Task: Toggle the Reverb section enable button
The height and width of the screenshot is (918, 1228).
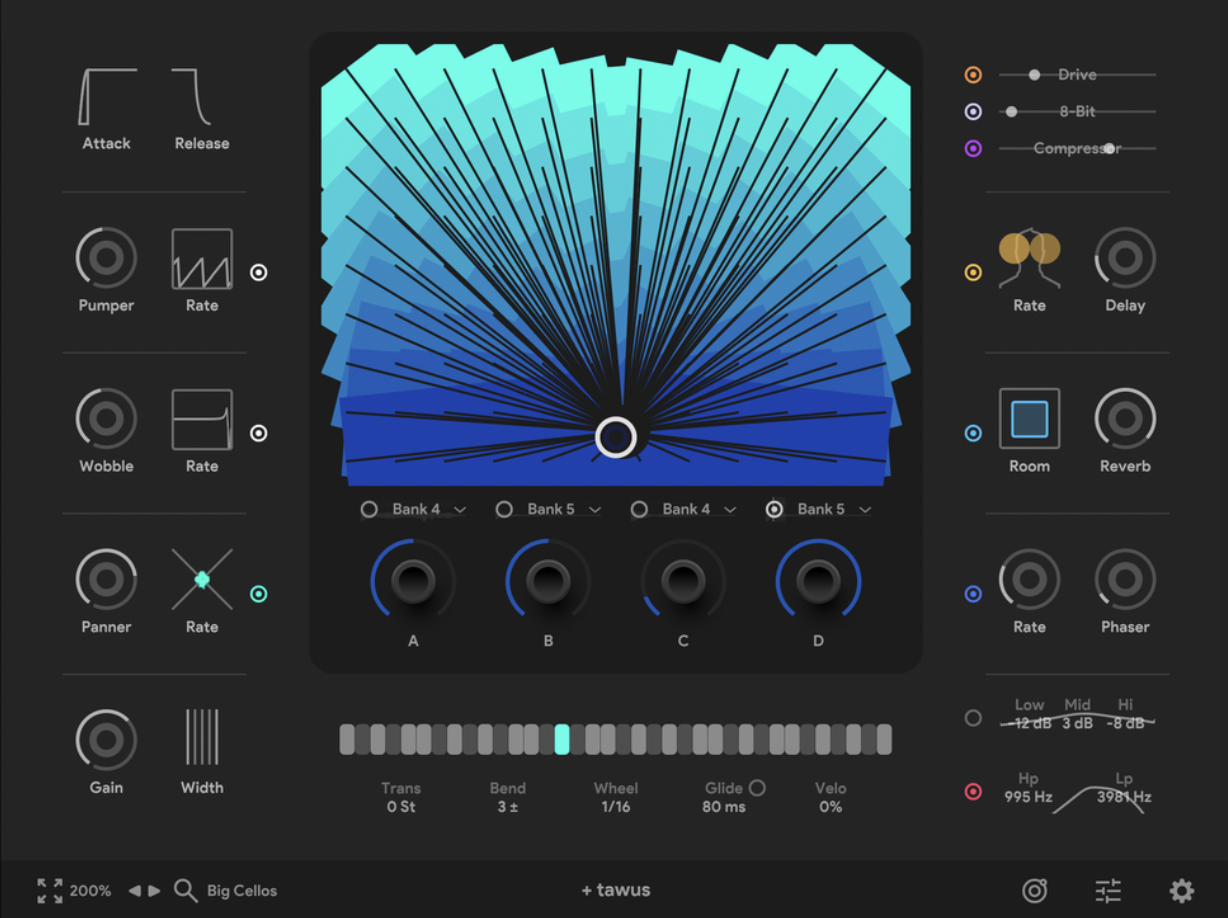Action: 973,433
